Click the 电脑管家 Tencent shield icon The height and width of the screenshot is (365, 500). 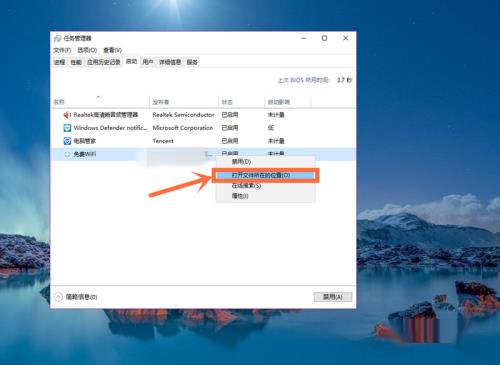[67, 141]
